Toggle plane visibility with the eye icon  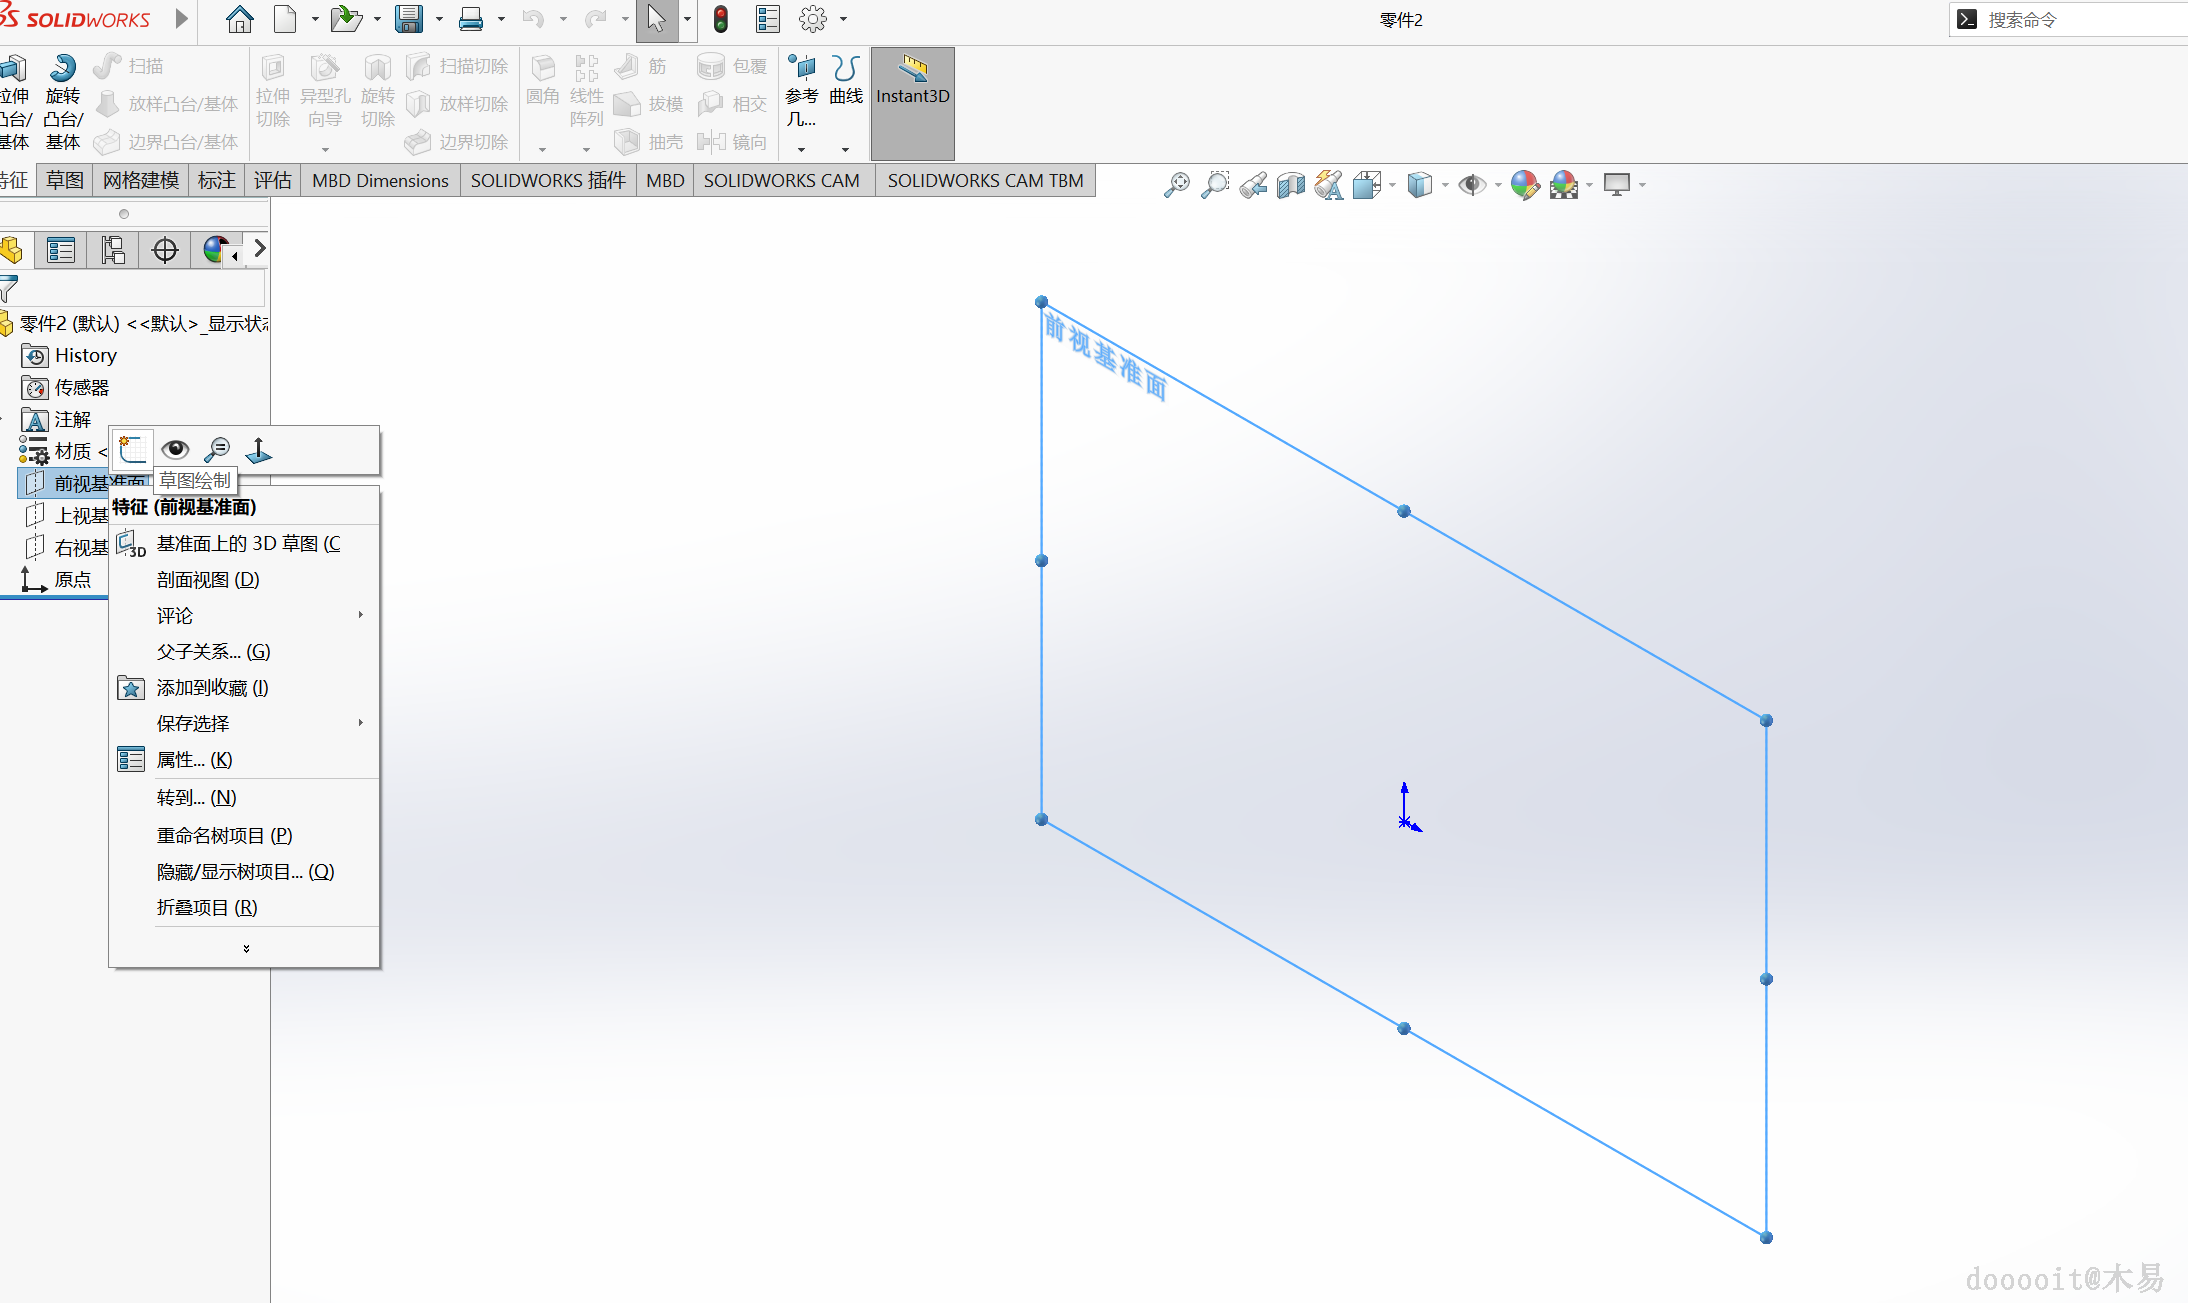(x=175, y=450)
